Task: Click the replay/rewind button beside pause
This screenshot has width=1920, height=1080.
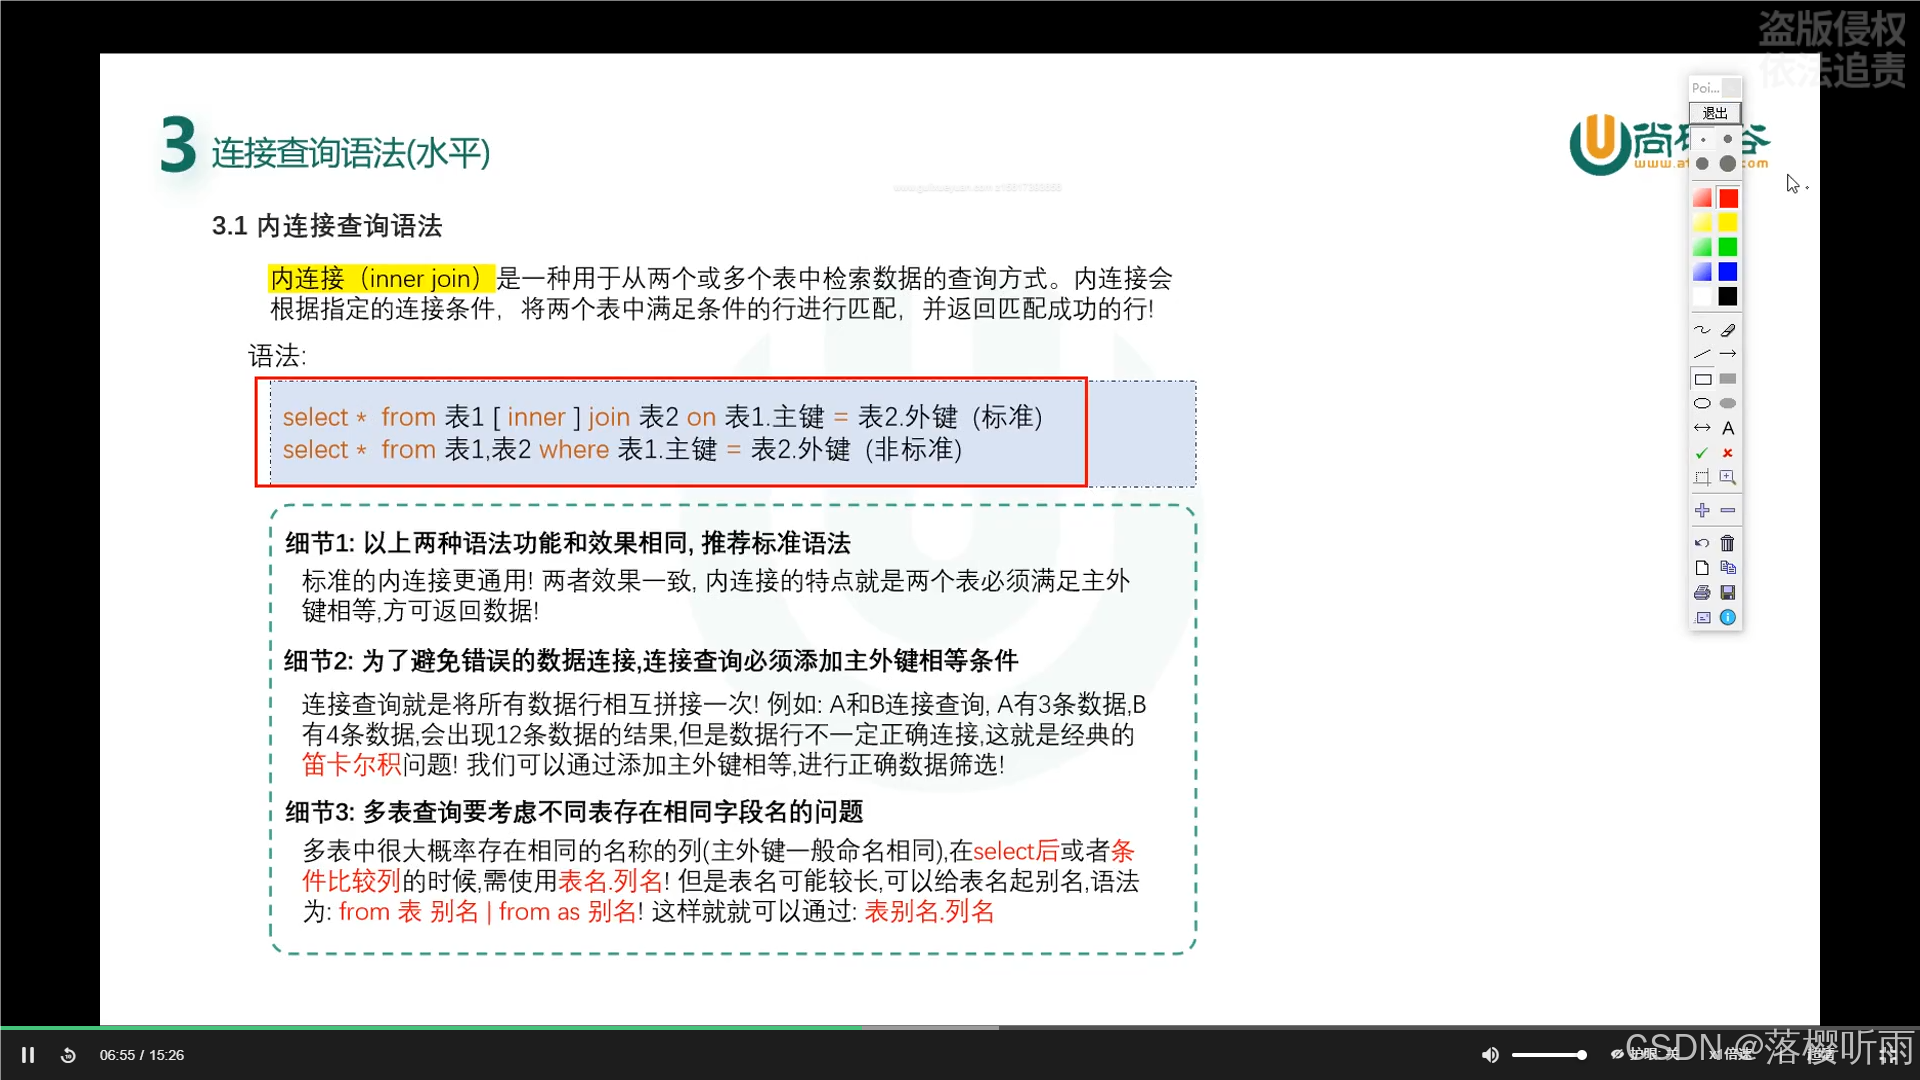Action: pyautogui.click(x=68, y=1055)
